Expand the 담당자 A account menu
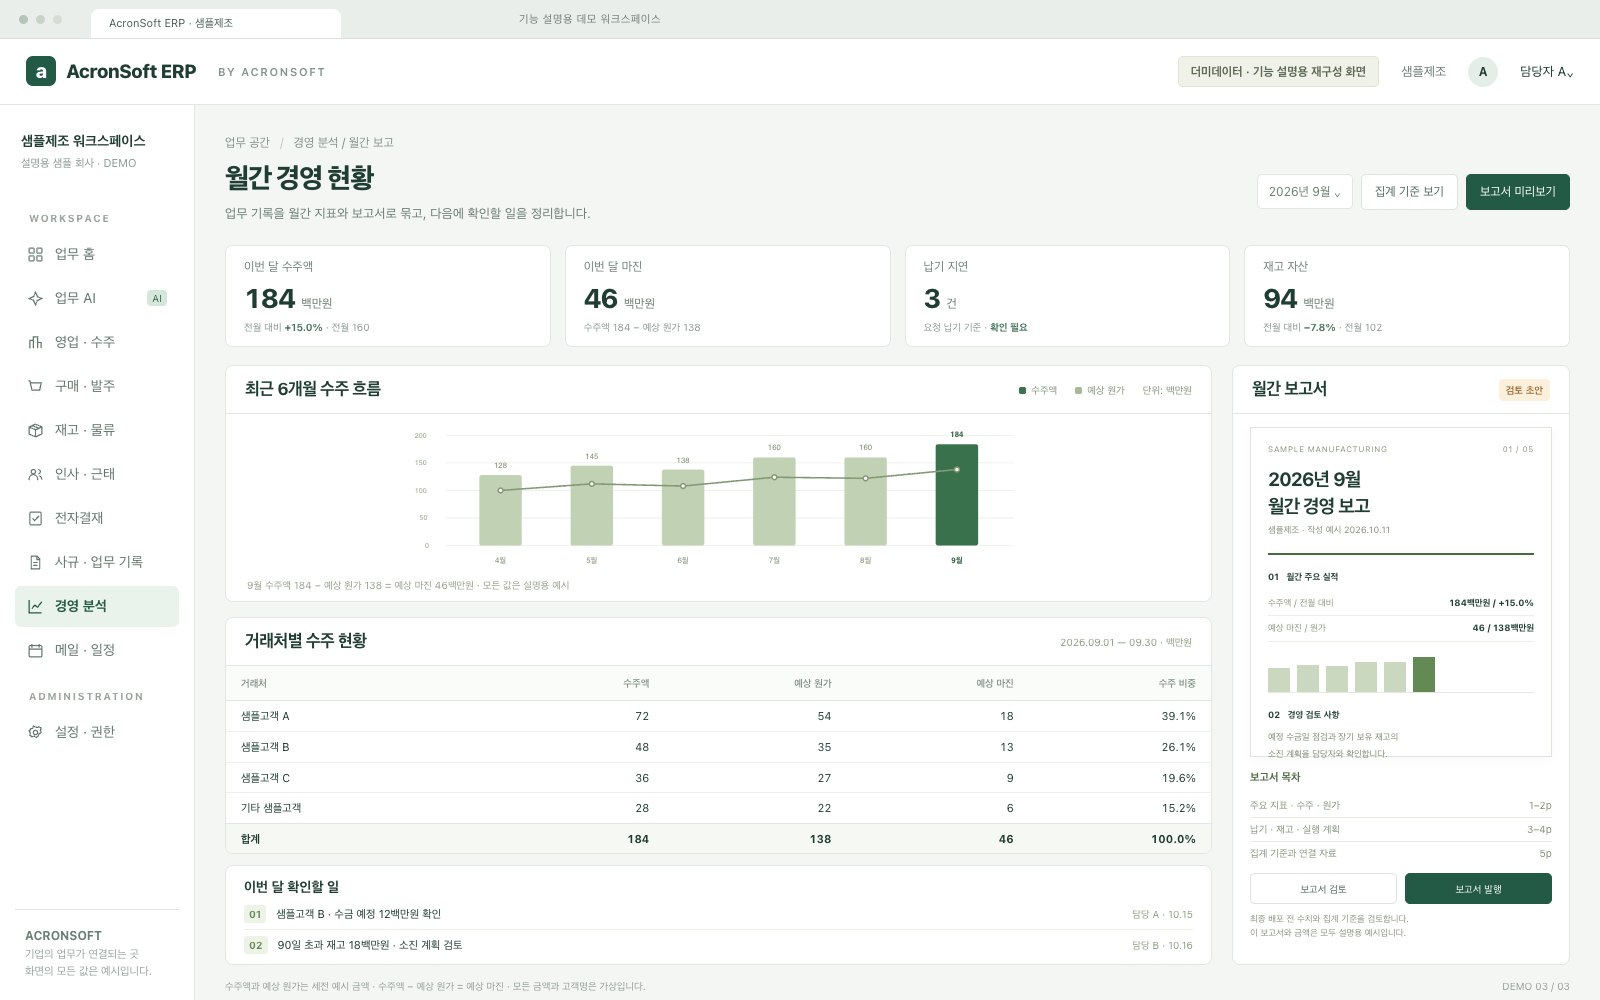Image resolution: width=1600 pixels, height=1000 pixels. [x=1546, y=72]
